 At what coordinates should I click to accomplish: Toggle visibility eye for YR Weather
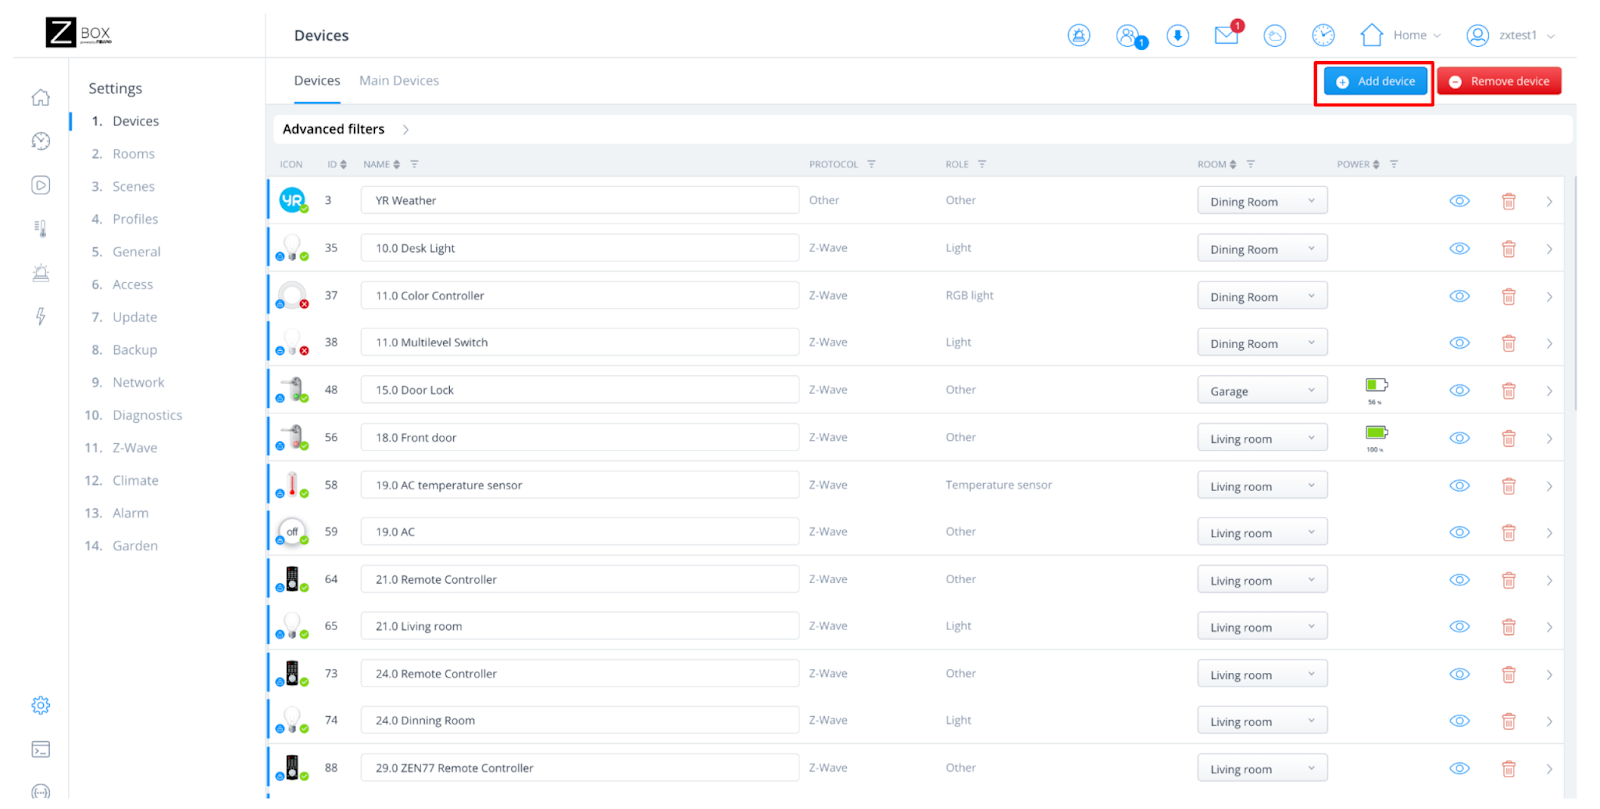coord(1459,201)
